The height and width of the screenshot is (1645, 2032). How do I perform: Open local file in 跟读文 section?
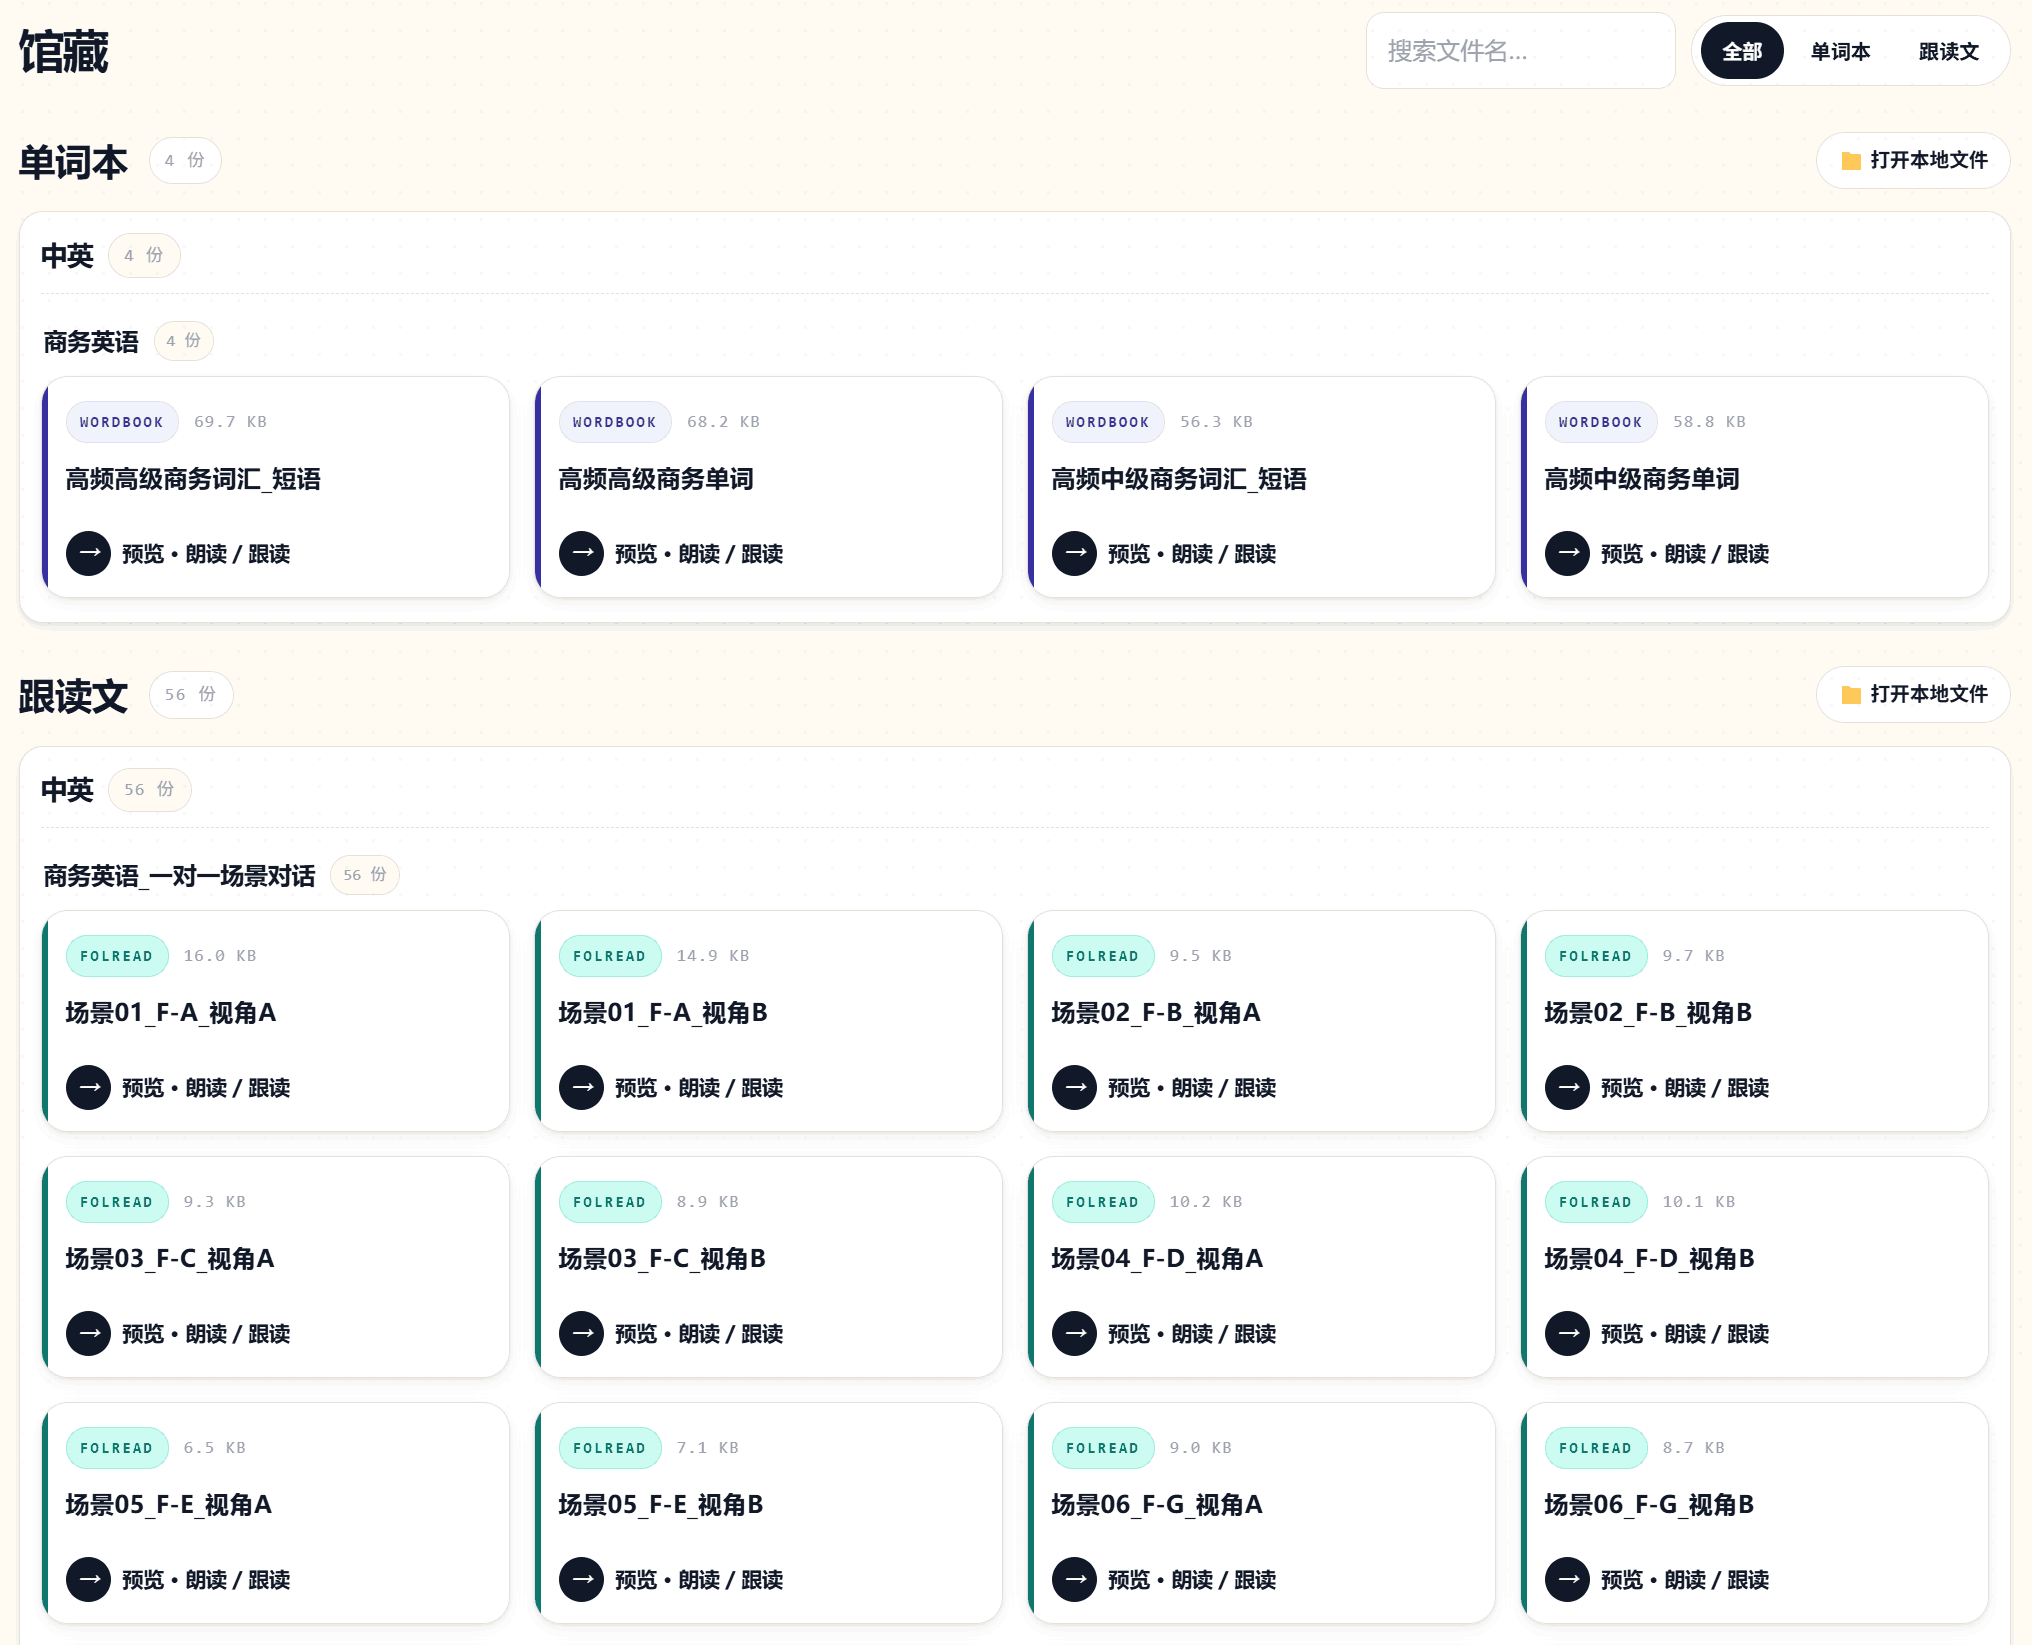[1913, 694]
